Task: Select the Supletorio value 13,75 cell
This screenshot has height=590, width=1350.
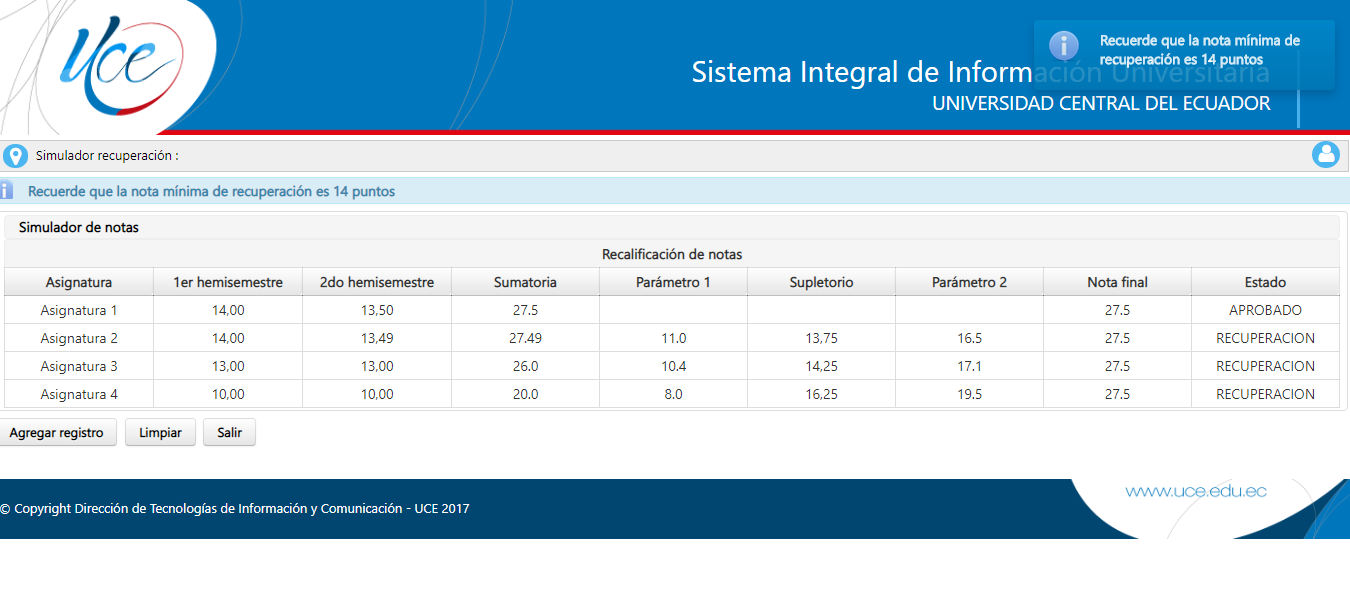Action: (x=820, y=338)
